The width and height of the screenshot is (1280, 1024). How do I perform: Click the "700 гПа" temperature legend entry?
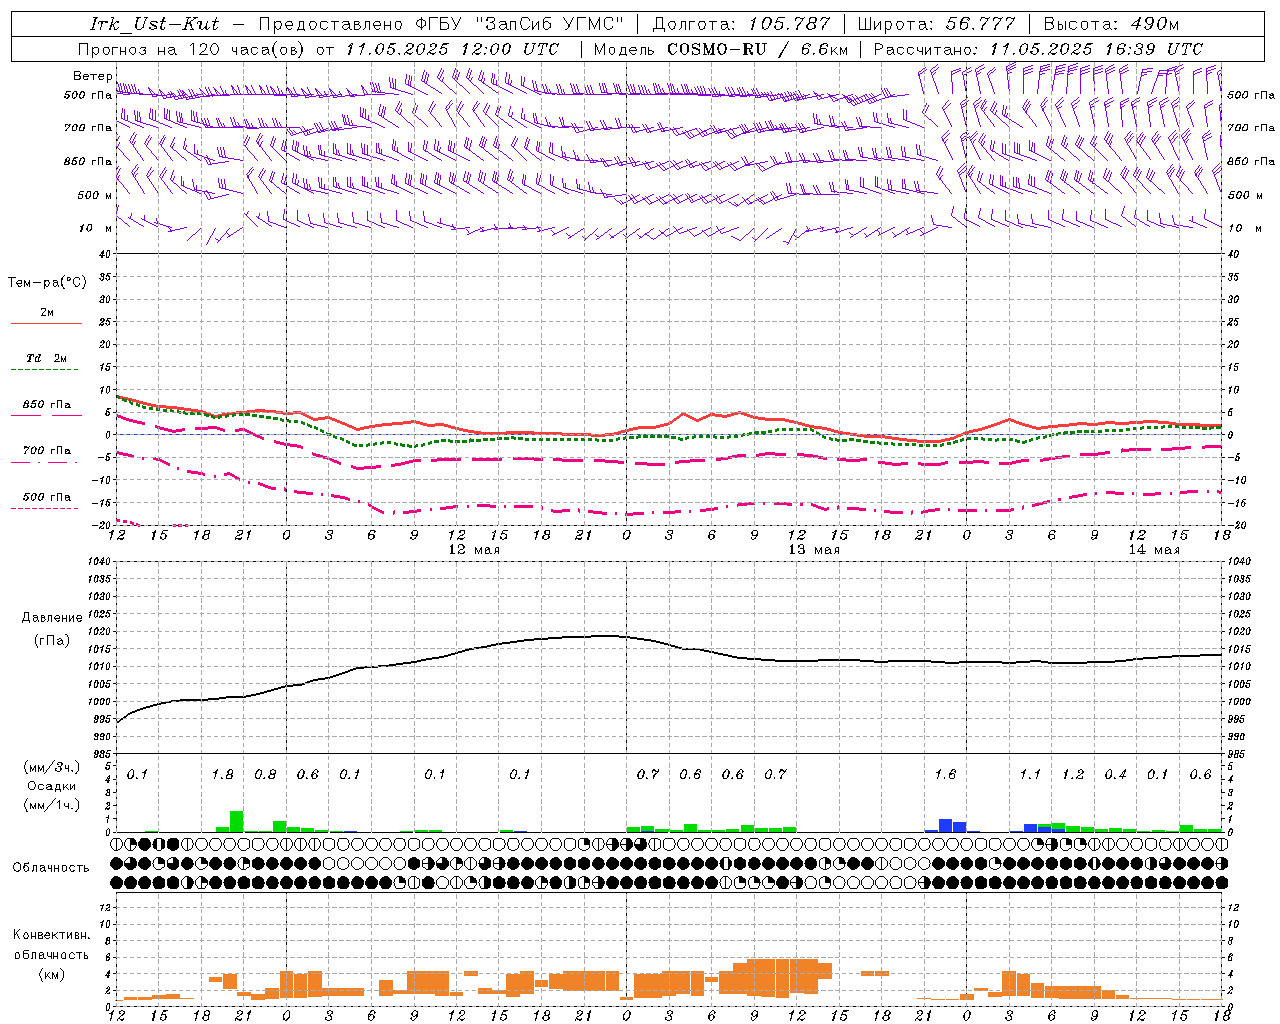click(47, 451)
